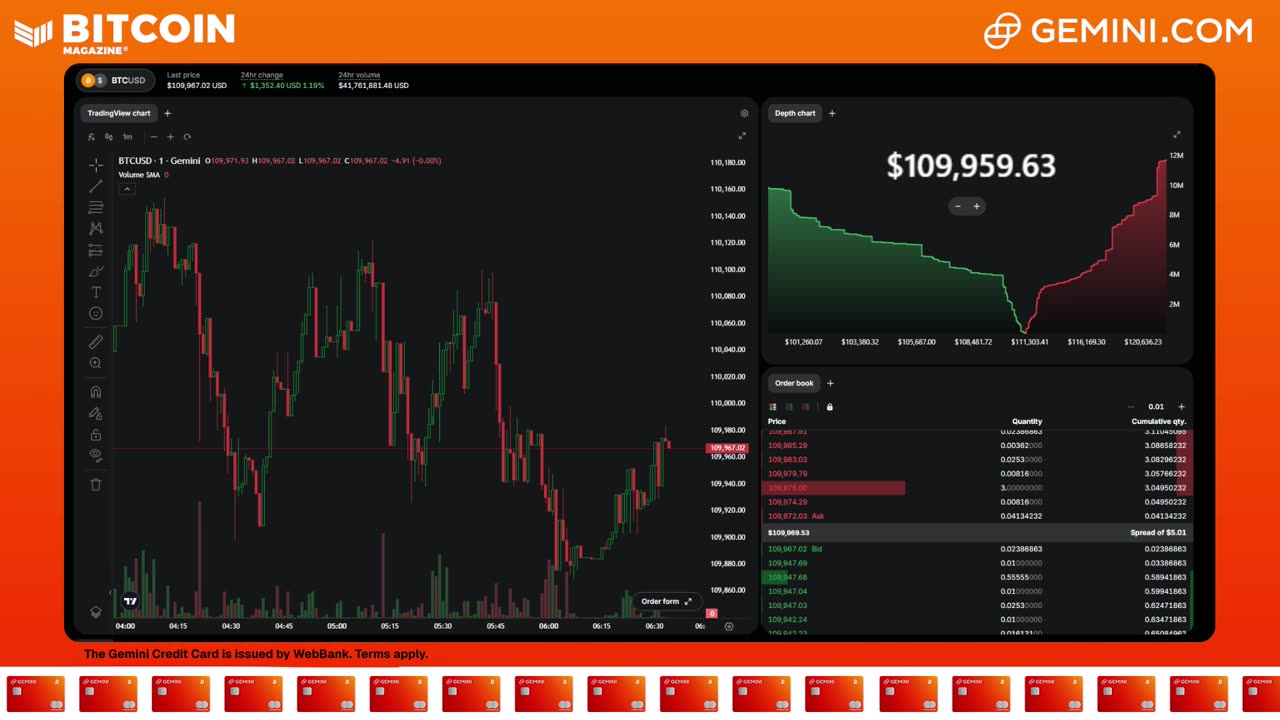Viewport: 1280px width, 720px height.
Task: Click the bid price 109,947.04
Action: tap(787, 591)
